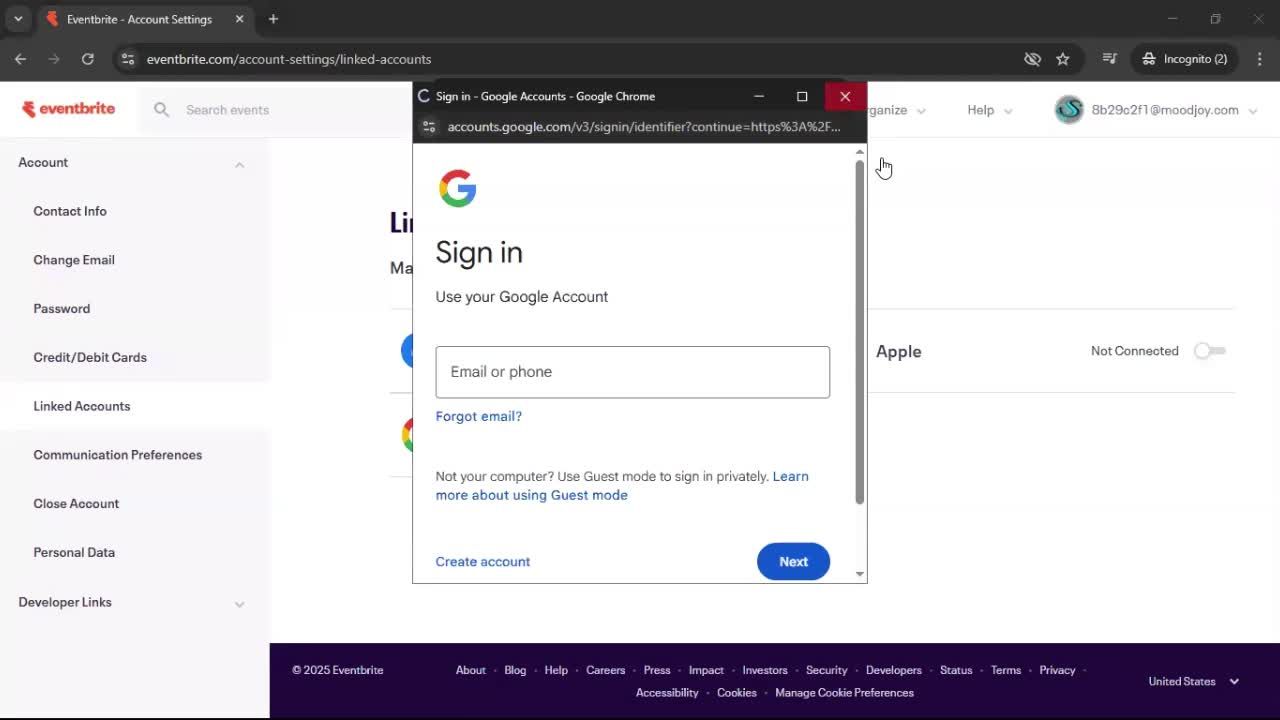
Task: Open the Accessibility footer link
Action: click(667, 693)
